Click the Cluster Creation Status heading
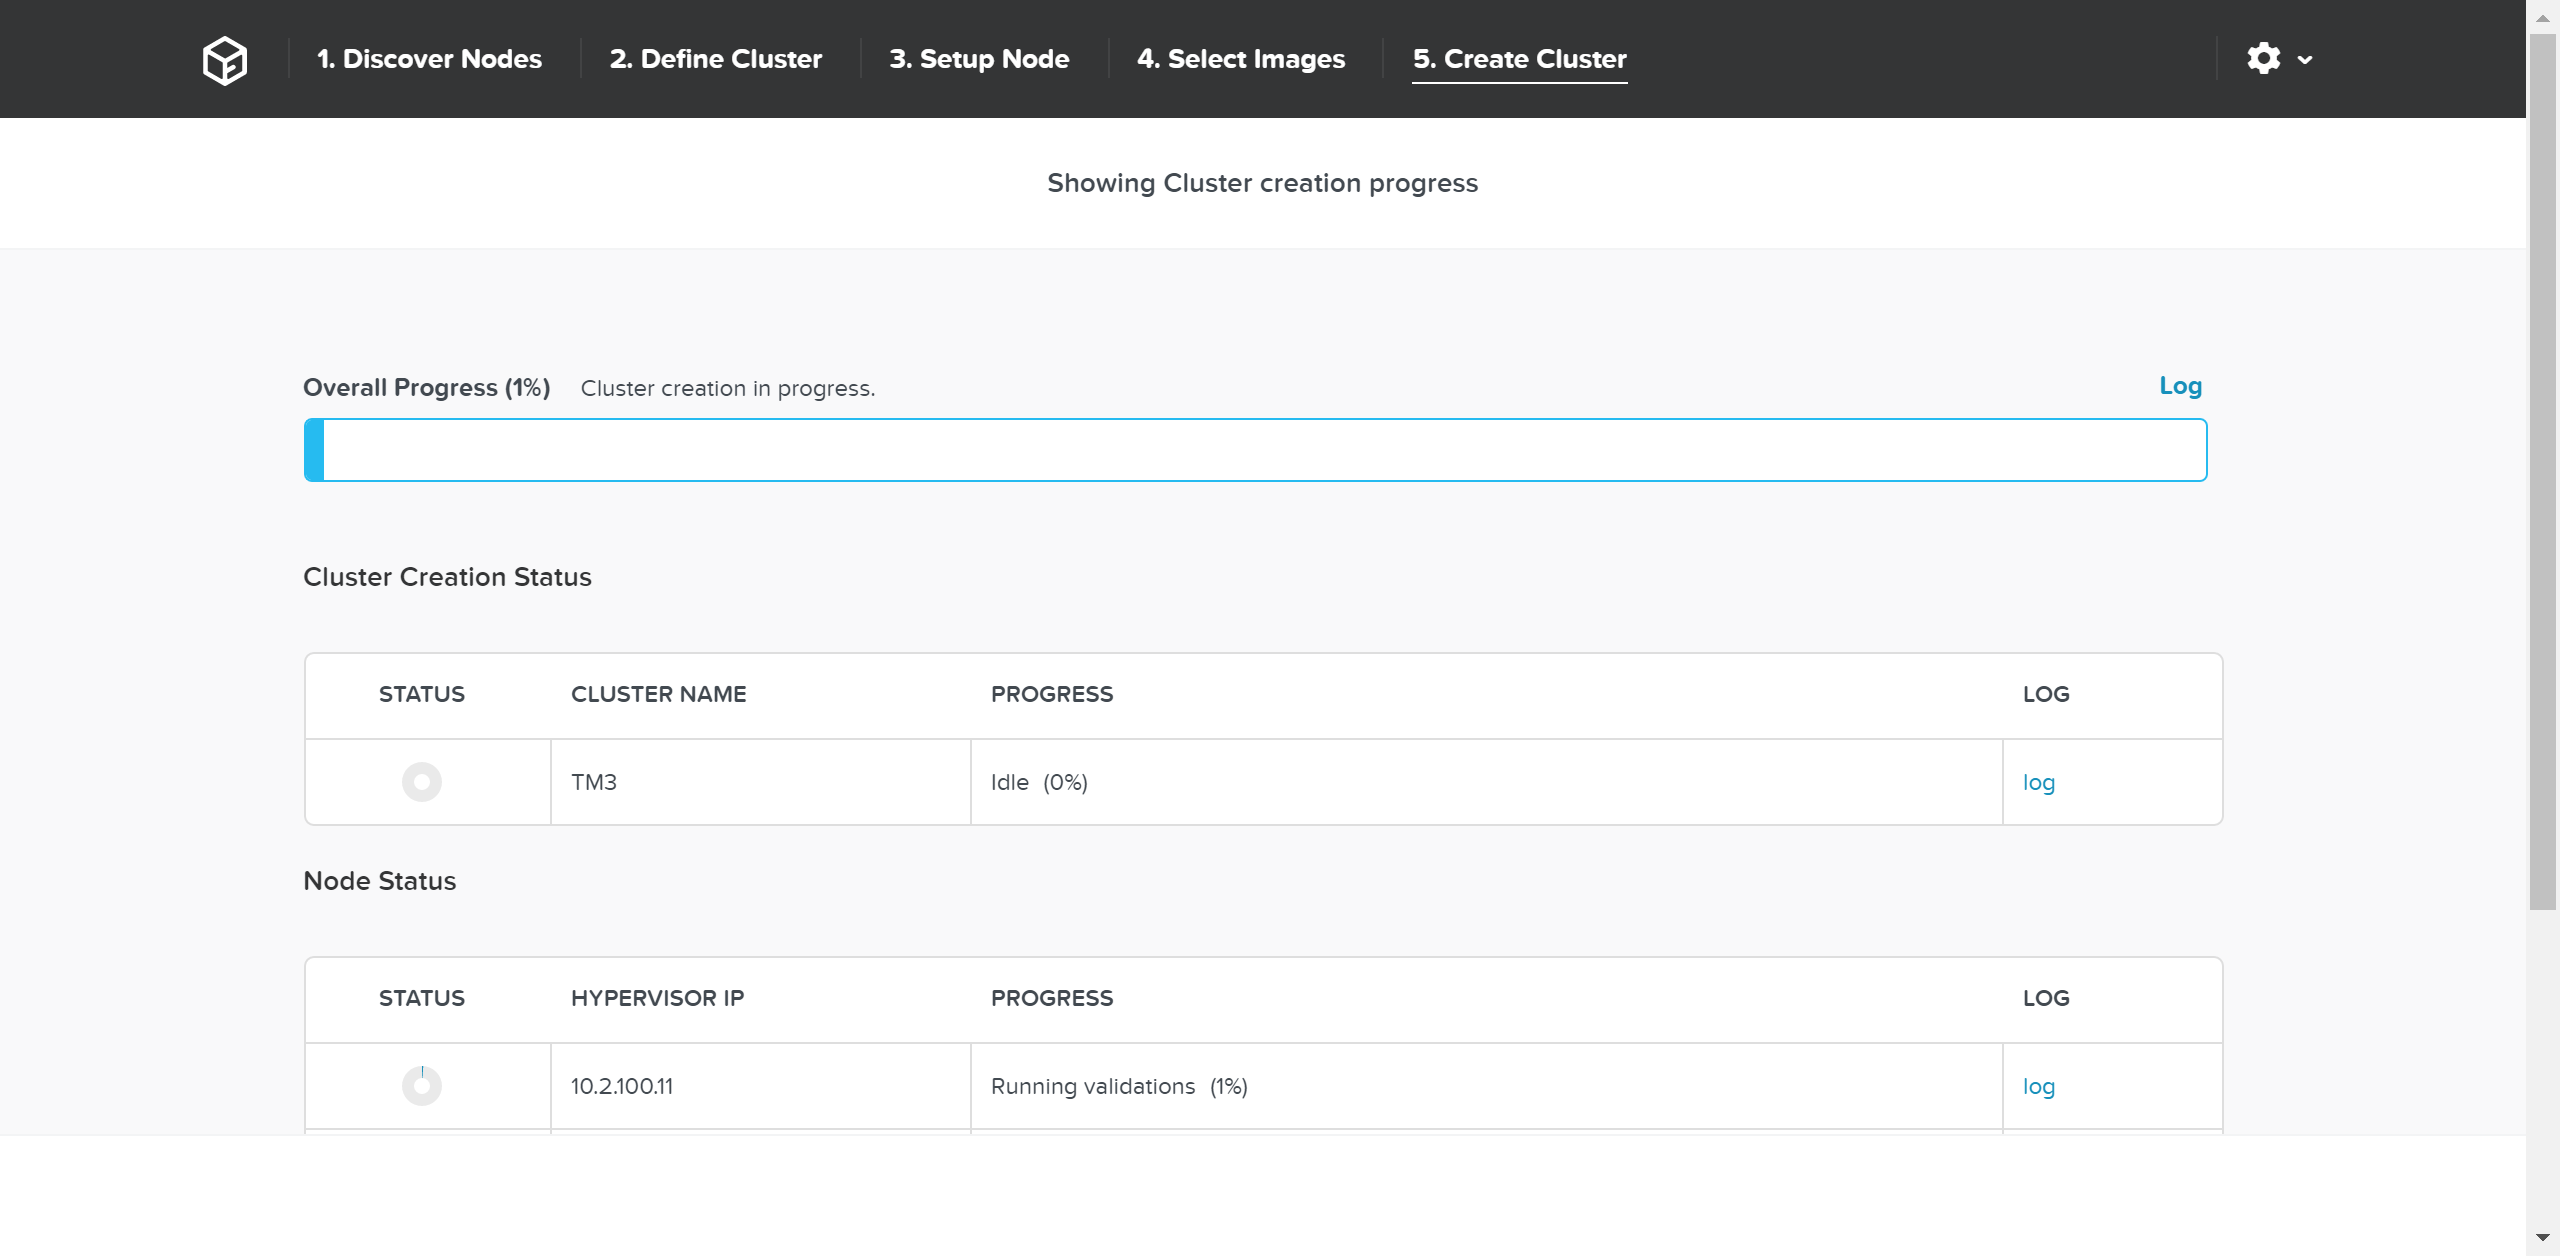This screenshot has width=2560, height=1256. (447, 577)
